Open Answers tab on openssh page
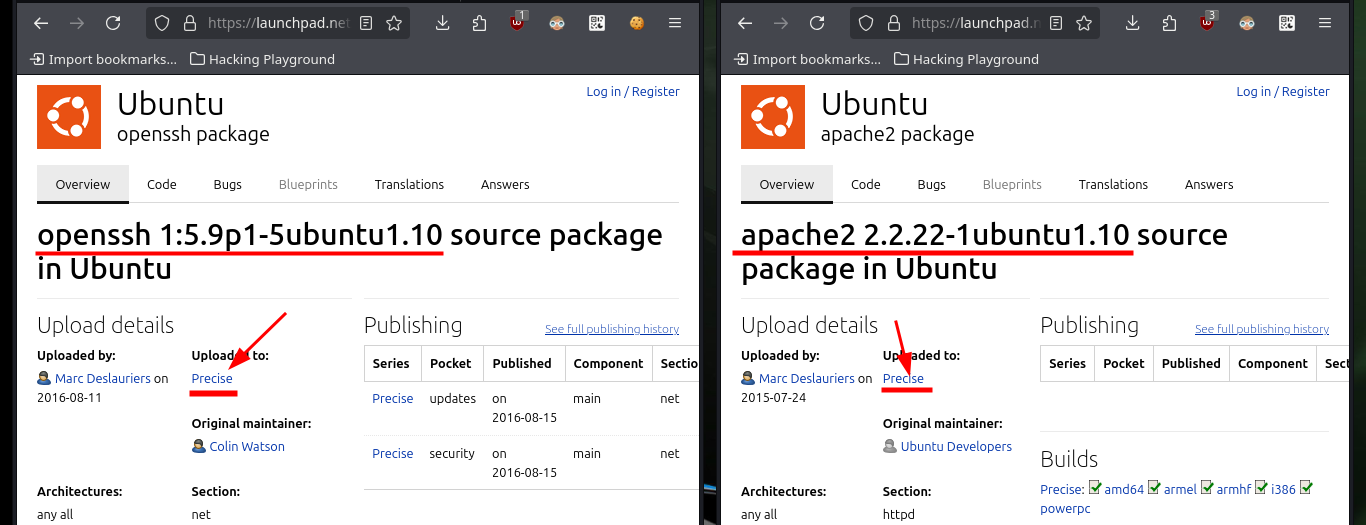The height and width of the screenshot is (525, 1366). tap(505, 184)
